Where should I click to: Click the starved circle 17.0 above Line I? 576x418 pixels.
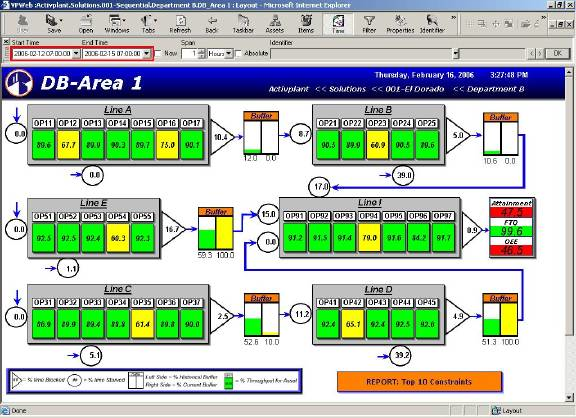point(320,187)
